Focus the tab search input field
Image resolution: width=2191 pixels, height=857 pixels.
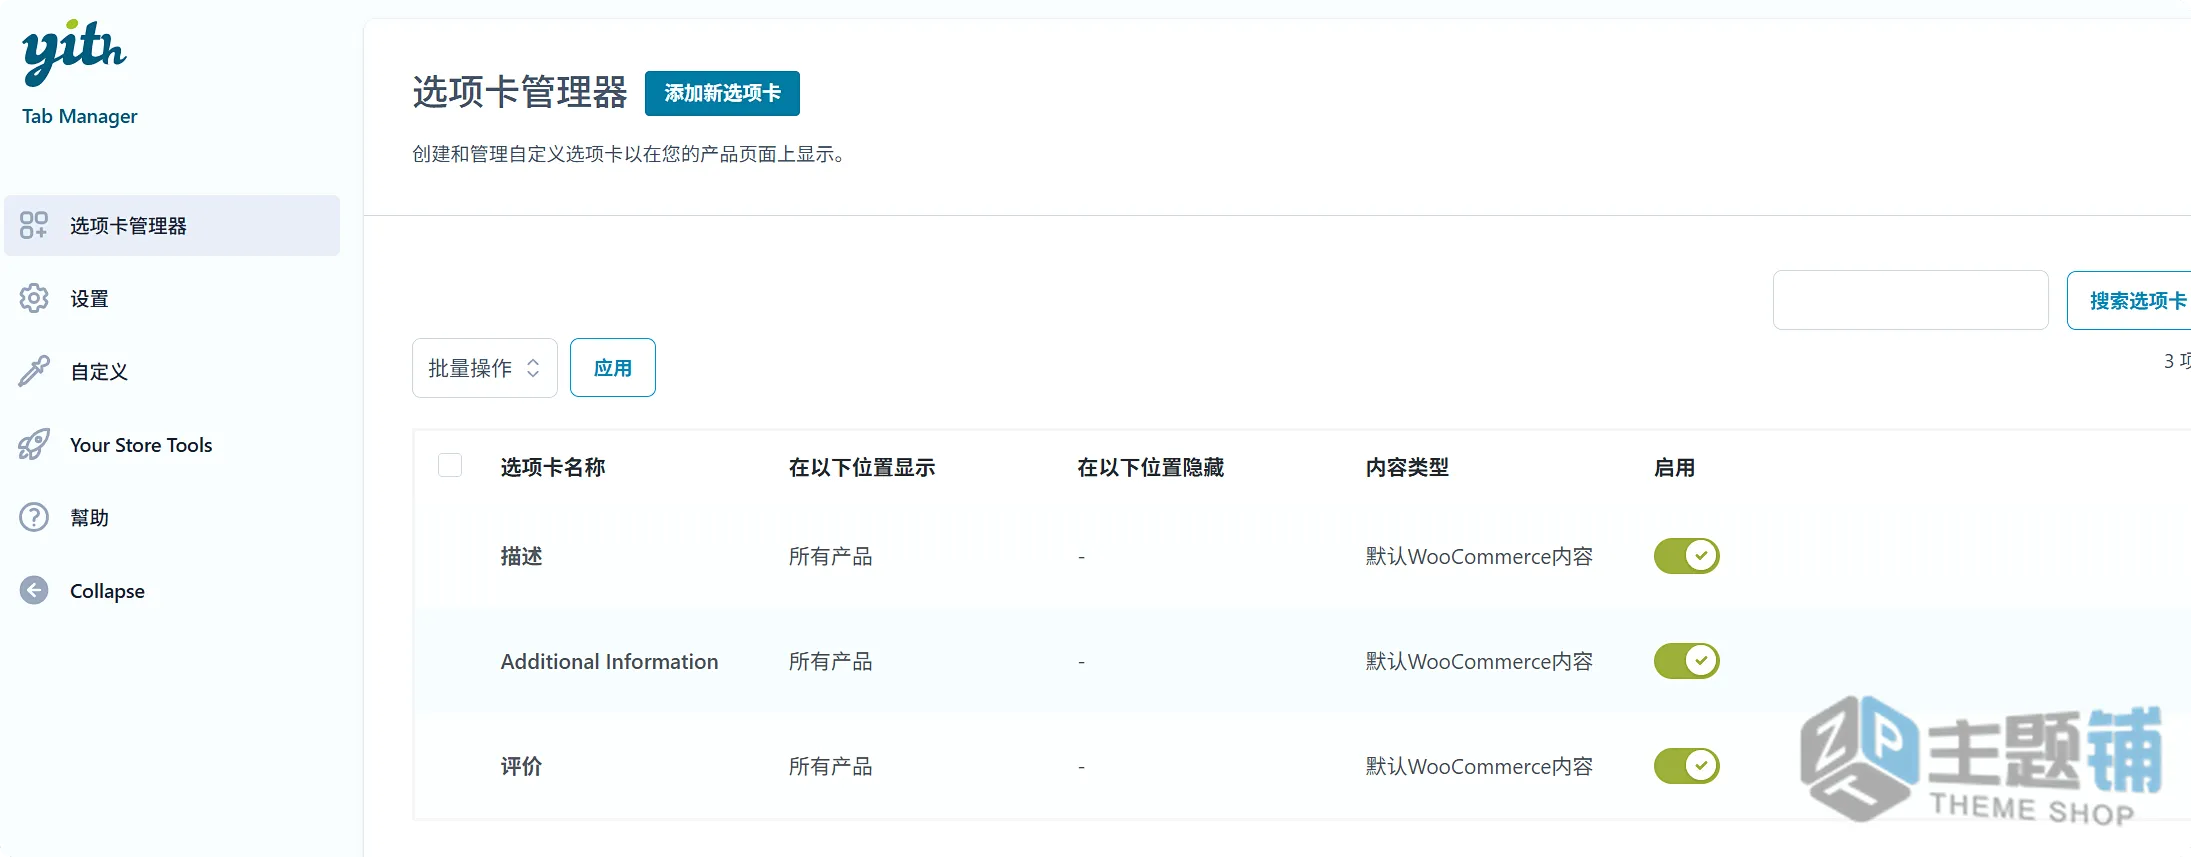(1911, 300)
